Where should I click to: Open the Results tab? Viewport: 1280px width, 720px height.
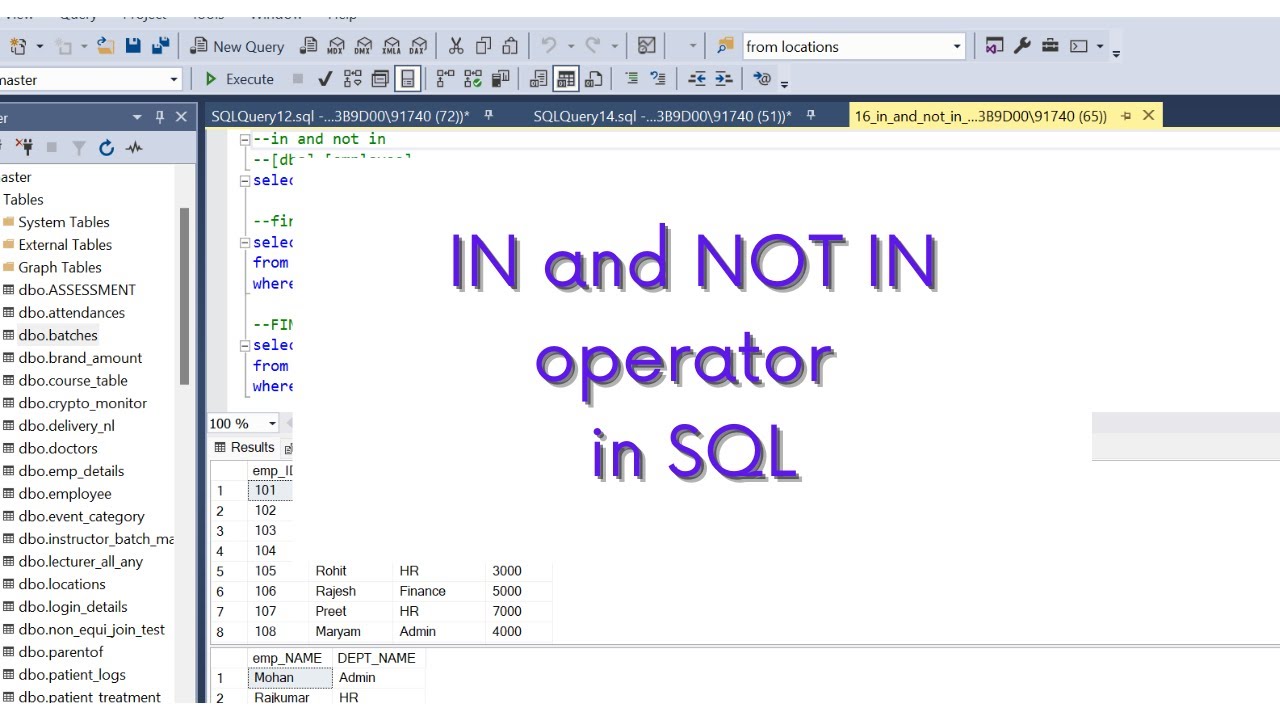click(245, 447)
